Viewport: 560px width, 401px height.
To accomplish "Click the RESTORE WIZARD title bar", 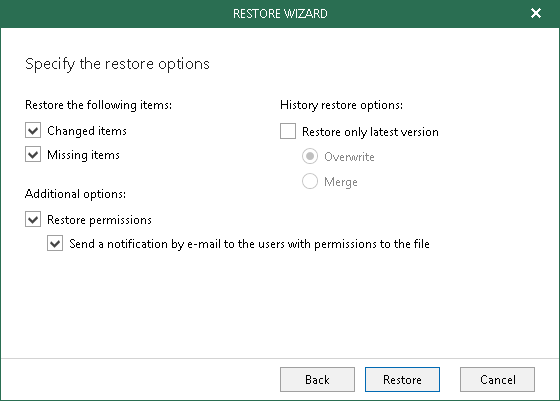I will 280,14.
